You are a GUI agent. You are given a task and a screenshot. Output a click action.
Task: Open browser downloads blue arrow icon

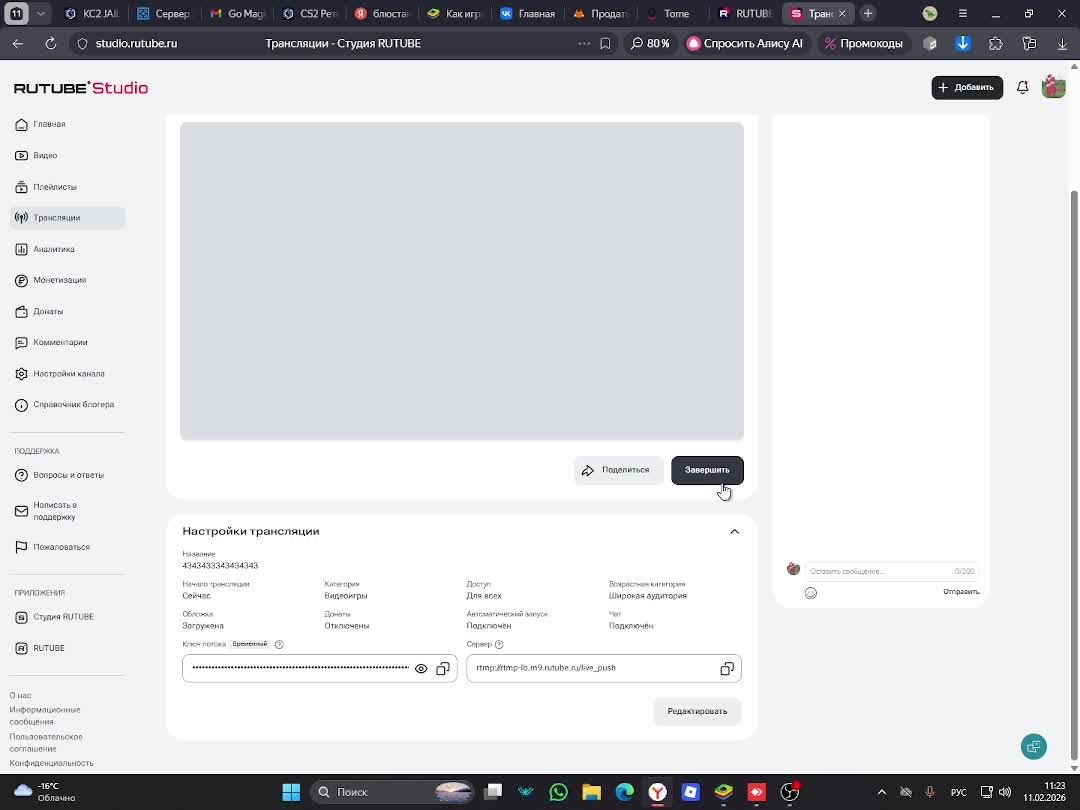(x=963, y=43)
